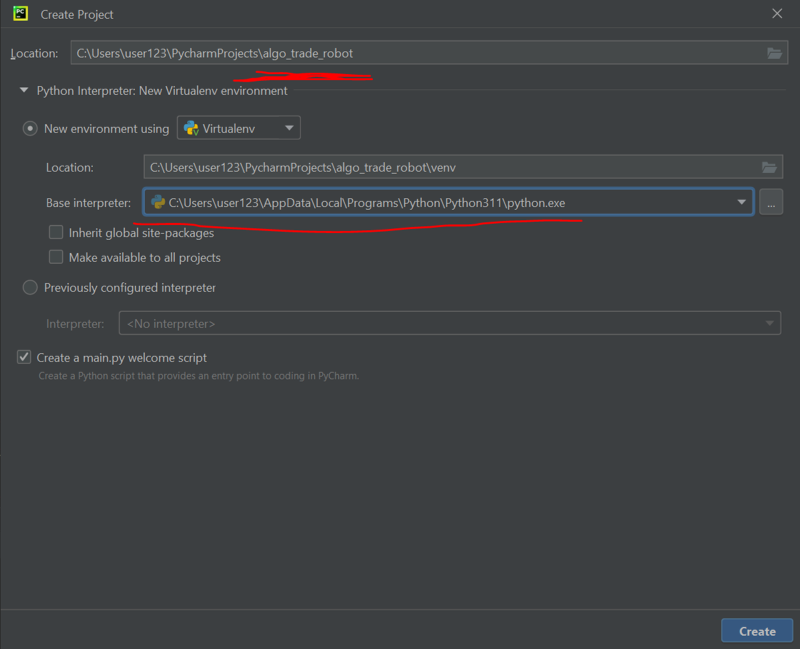
Task: Browse for venv location folder icon
Action: coord(769,167)
